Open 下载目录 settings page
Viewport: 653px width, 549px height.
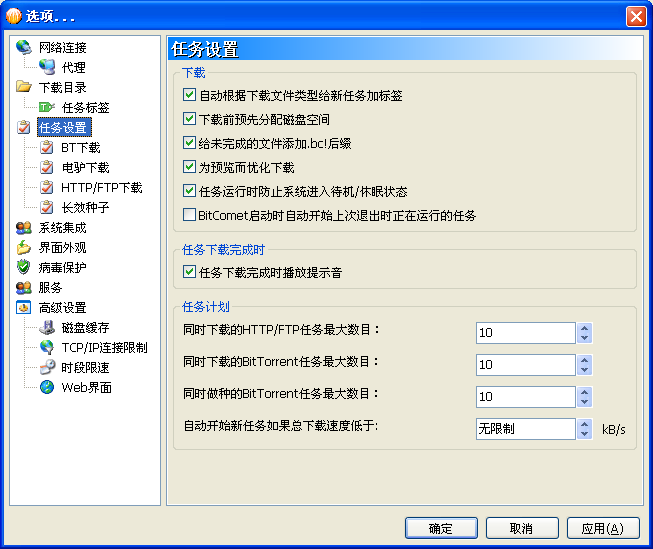coord(62,87)
